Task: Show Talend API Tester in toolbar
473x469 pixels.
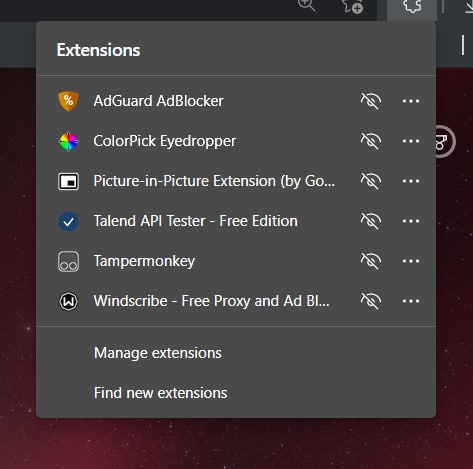Action: (x=371, y=221)
